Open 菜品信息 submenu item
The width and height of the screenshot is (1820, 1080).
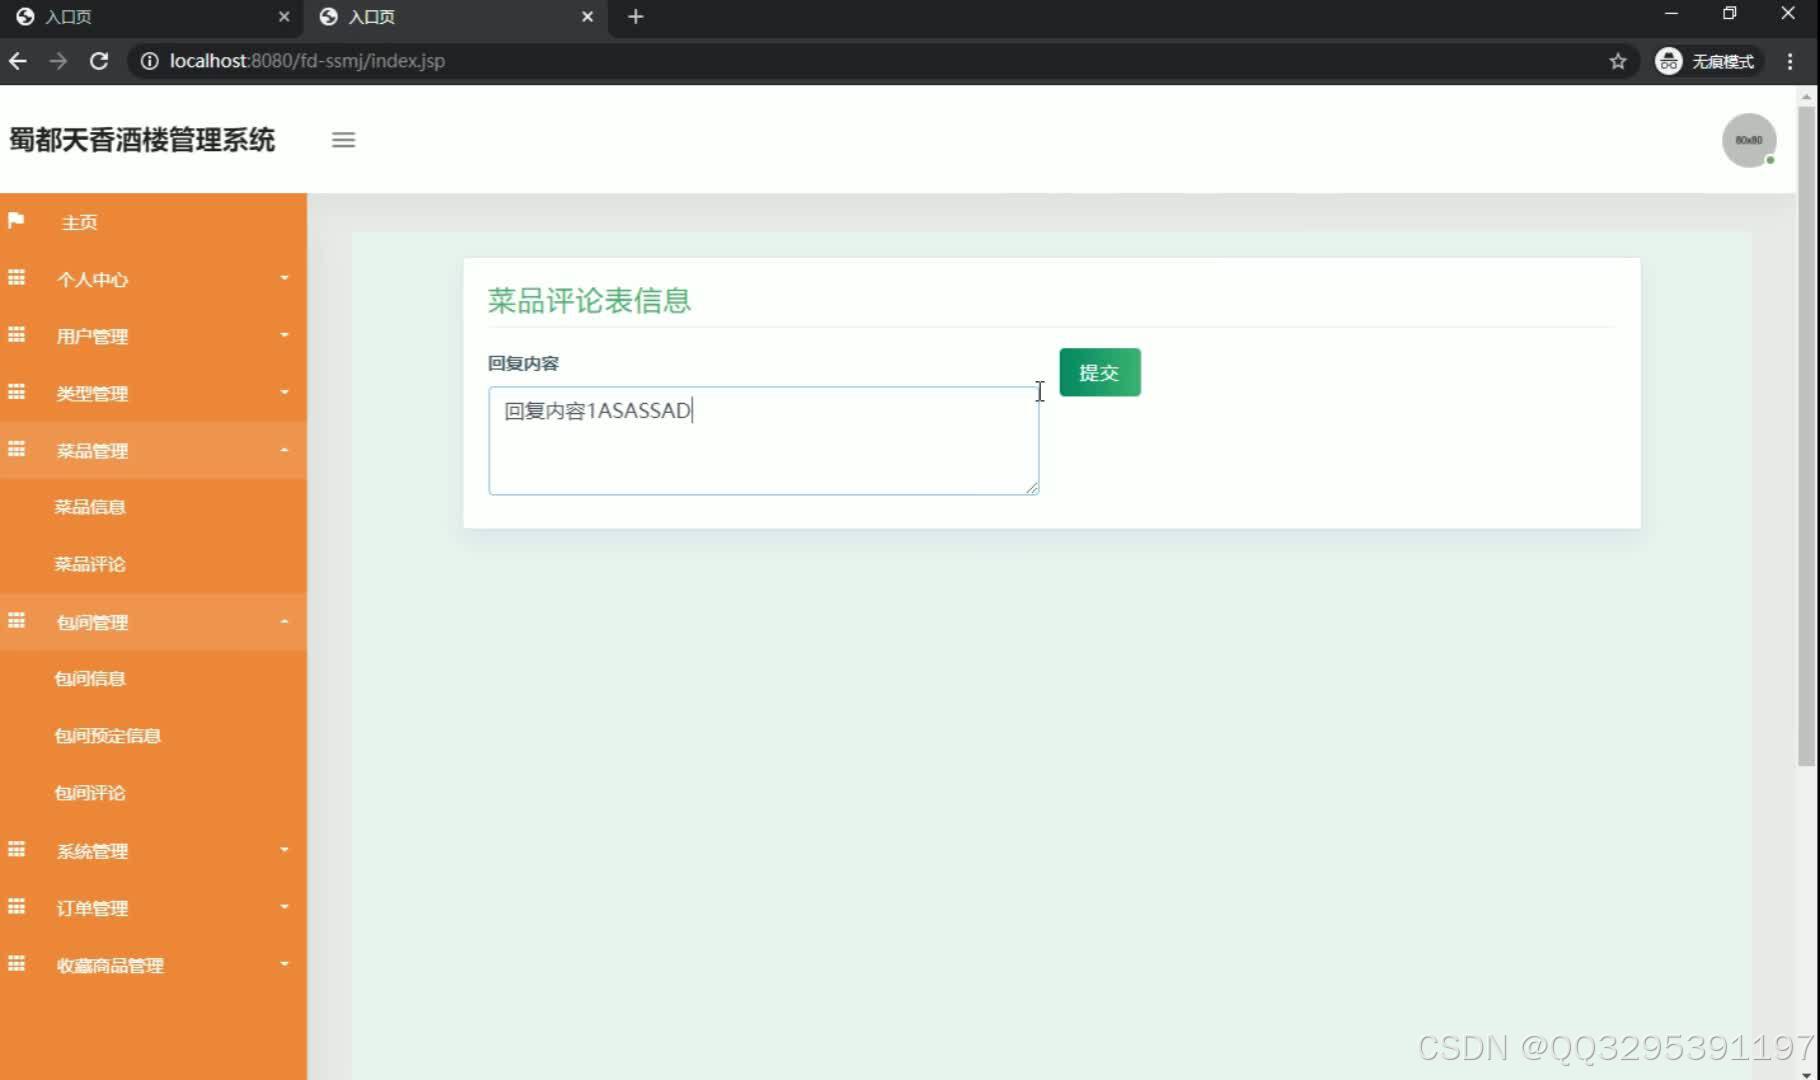90,507
